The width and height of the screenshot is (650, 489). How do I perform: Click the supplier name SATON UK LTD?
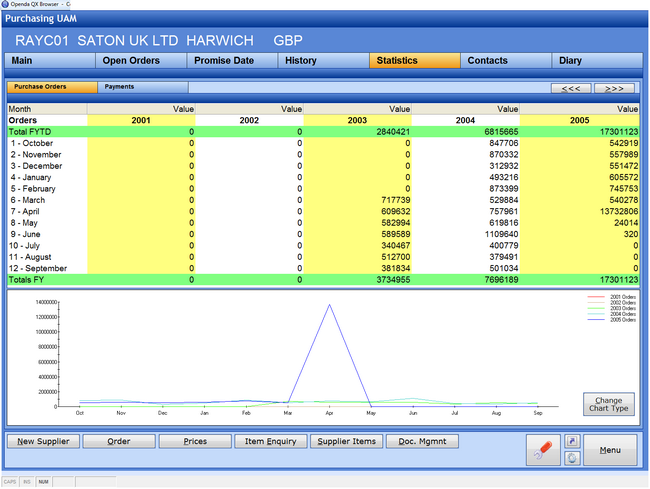pyautogui.click(x=128, y=41)
